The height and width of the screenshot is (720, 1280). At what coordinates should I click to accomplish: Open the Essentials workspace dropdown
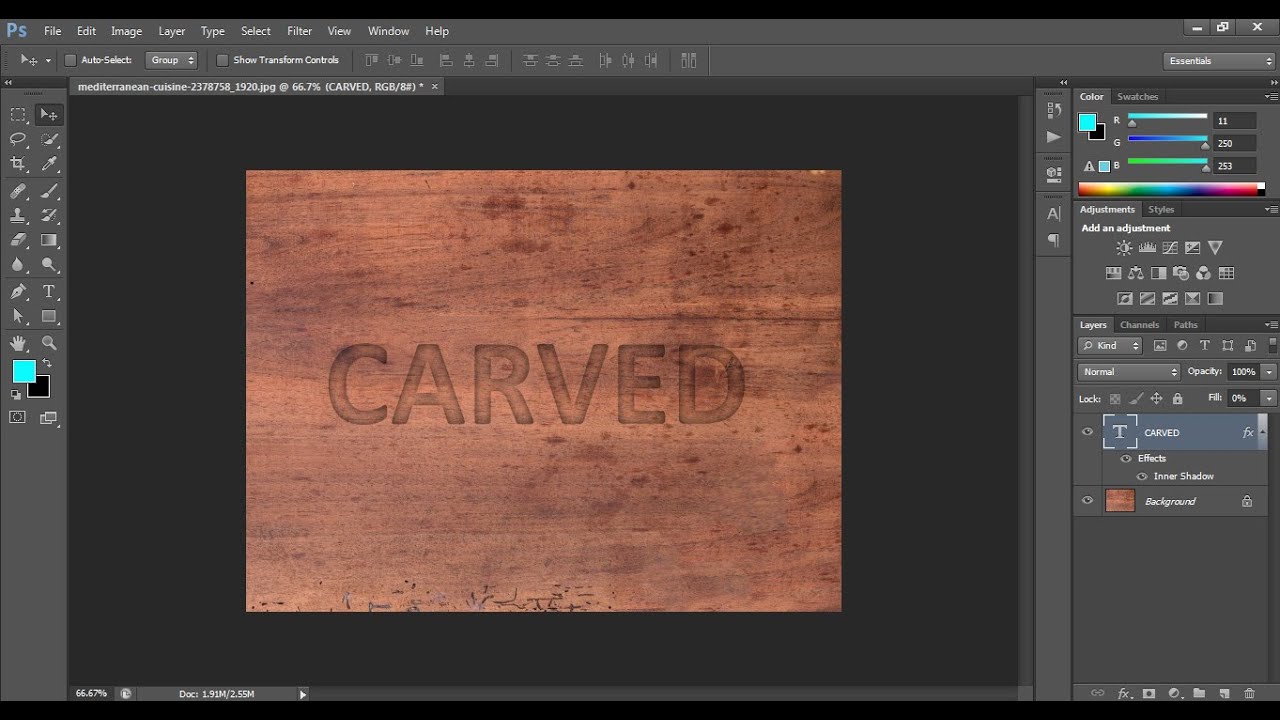[1219, 61]
